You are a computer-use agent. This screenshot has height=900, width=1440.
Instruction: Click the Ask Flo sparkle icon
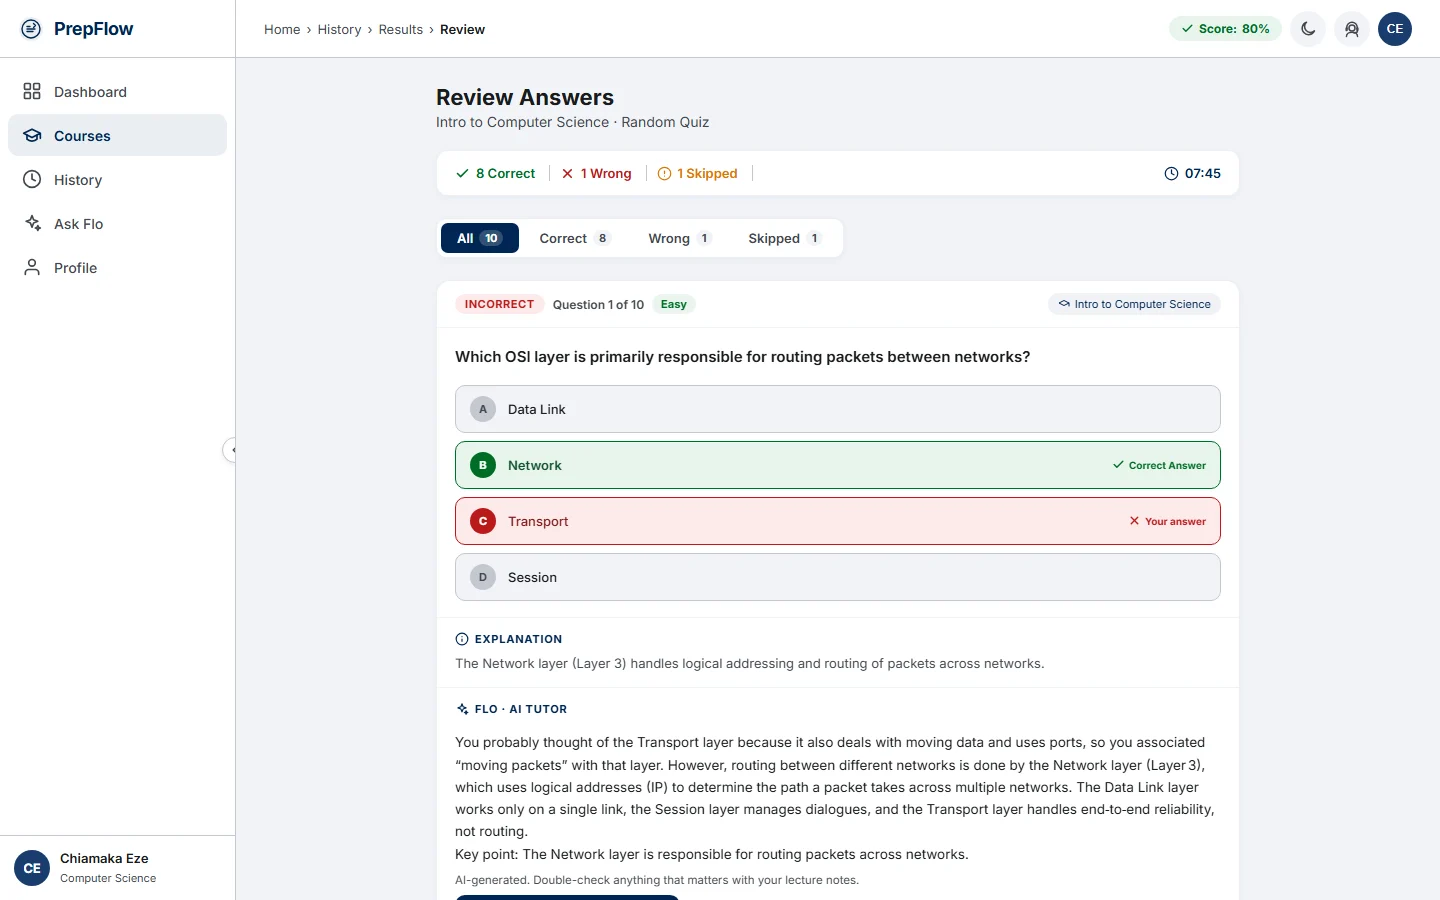pos(32,224)
